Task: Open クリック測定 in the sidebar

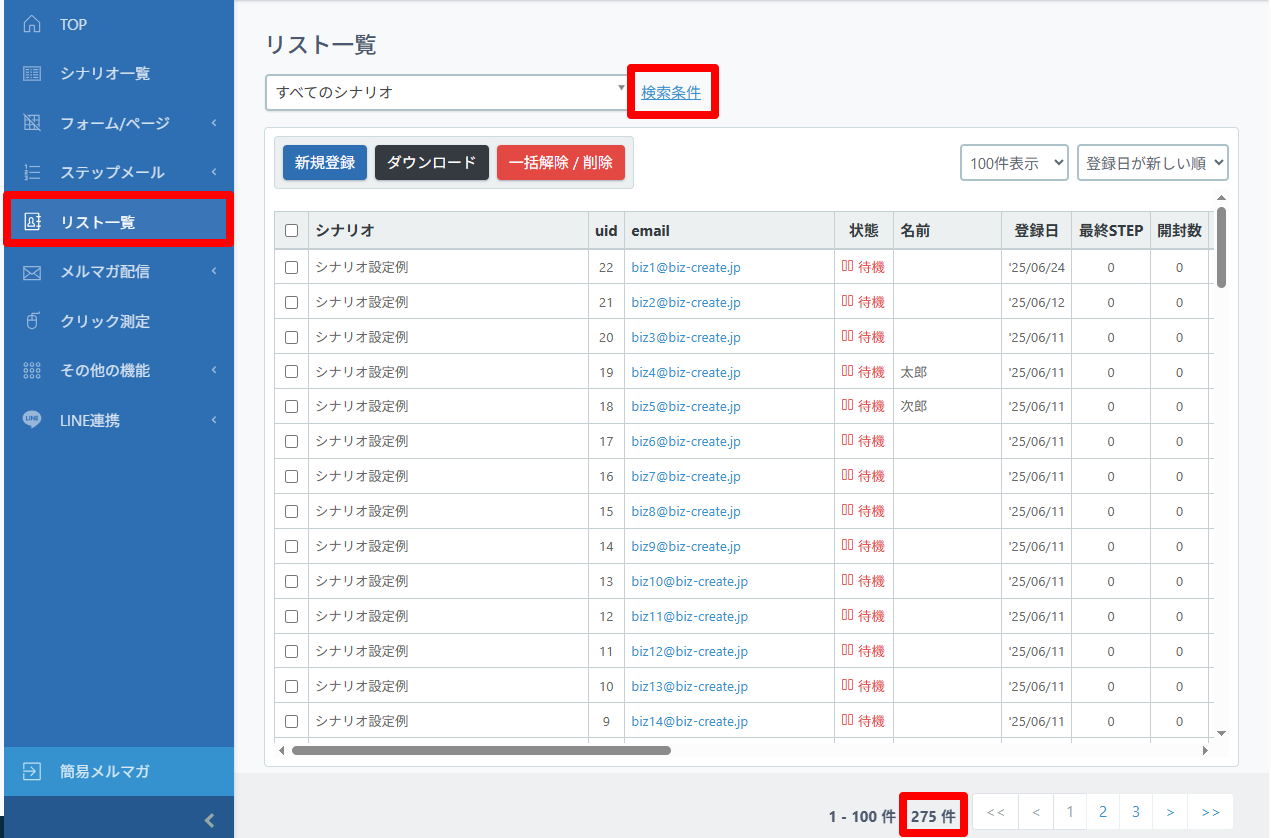Action: tap(119, 321)
